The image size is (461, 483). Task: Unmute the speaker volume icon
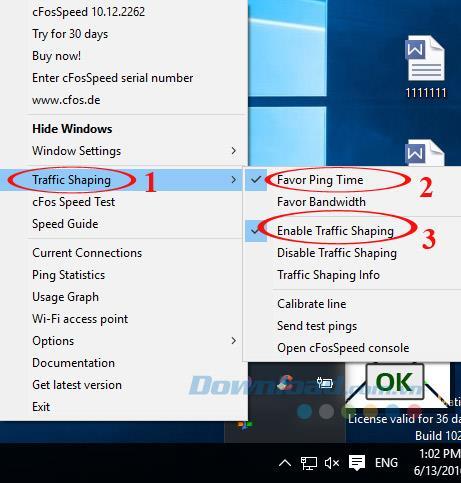coord(331,463)
